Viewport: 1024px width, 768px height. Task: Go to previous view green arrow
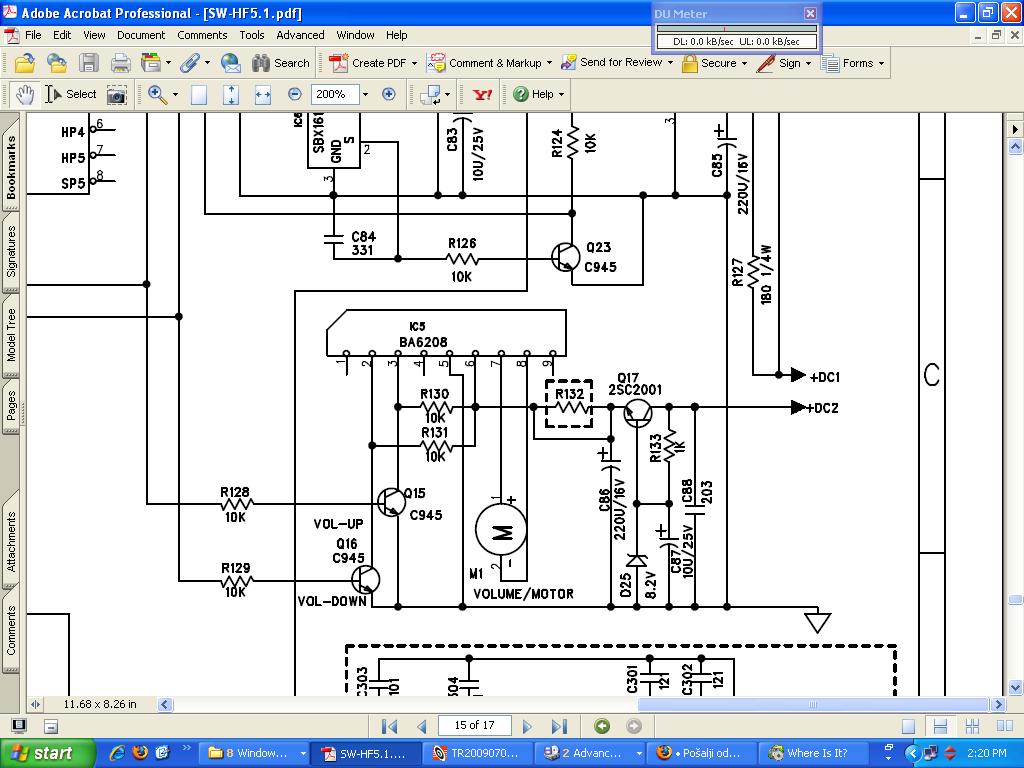pos(602,726)
